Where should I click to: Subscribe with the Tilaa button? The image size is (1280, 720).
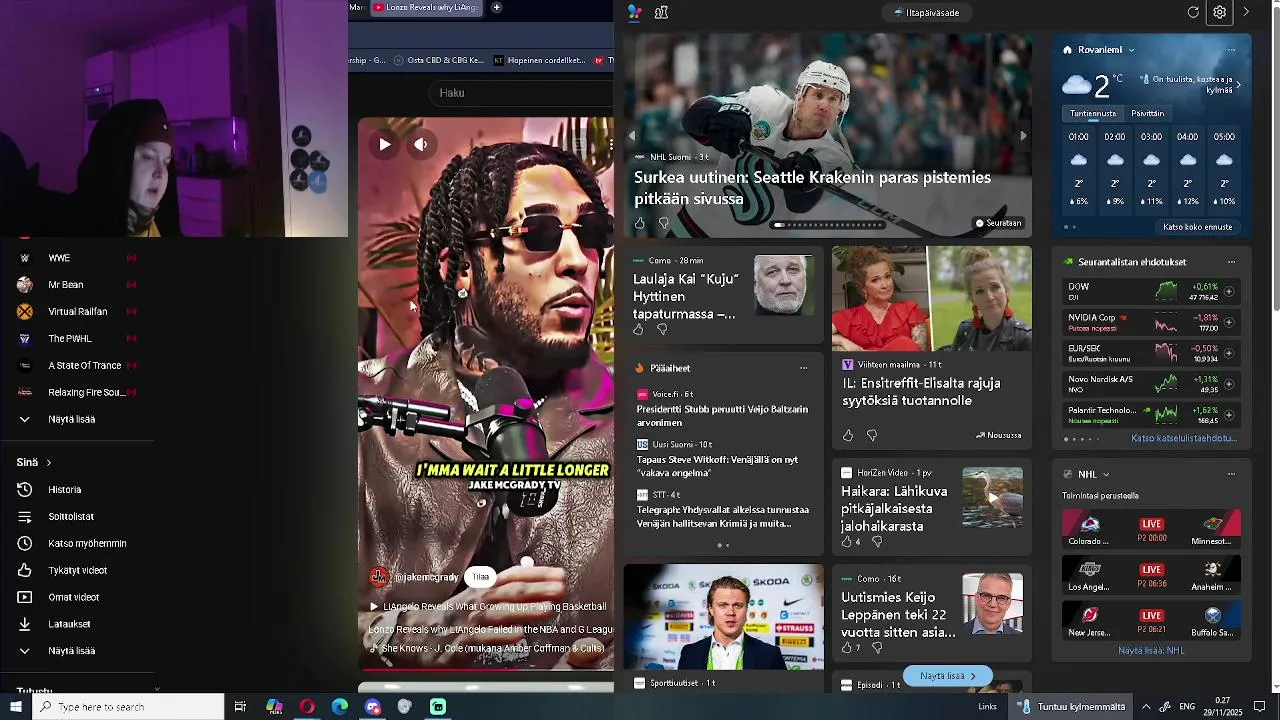[x=481, y=577]
